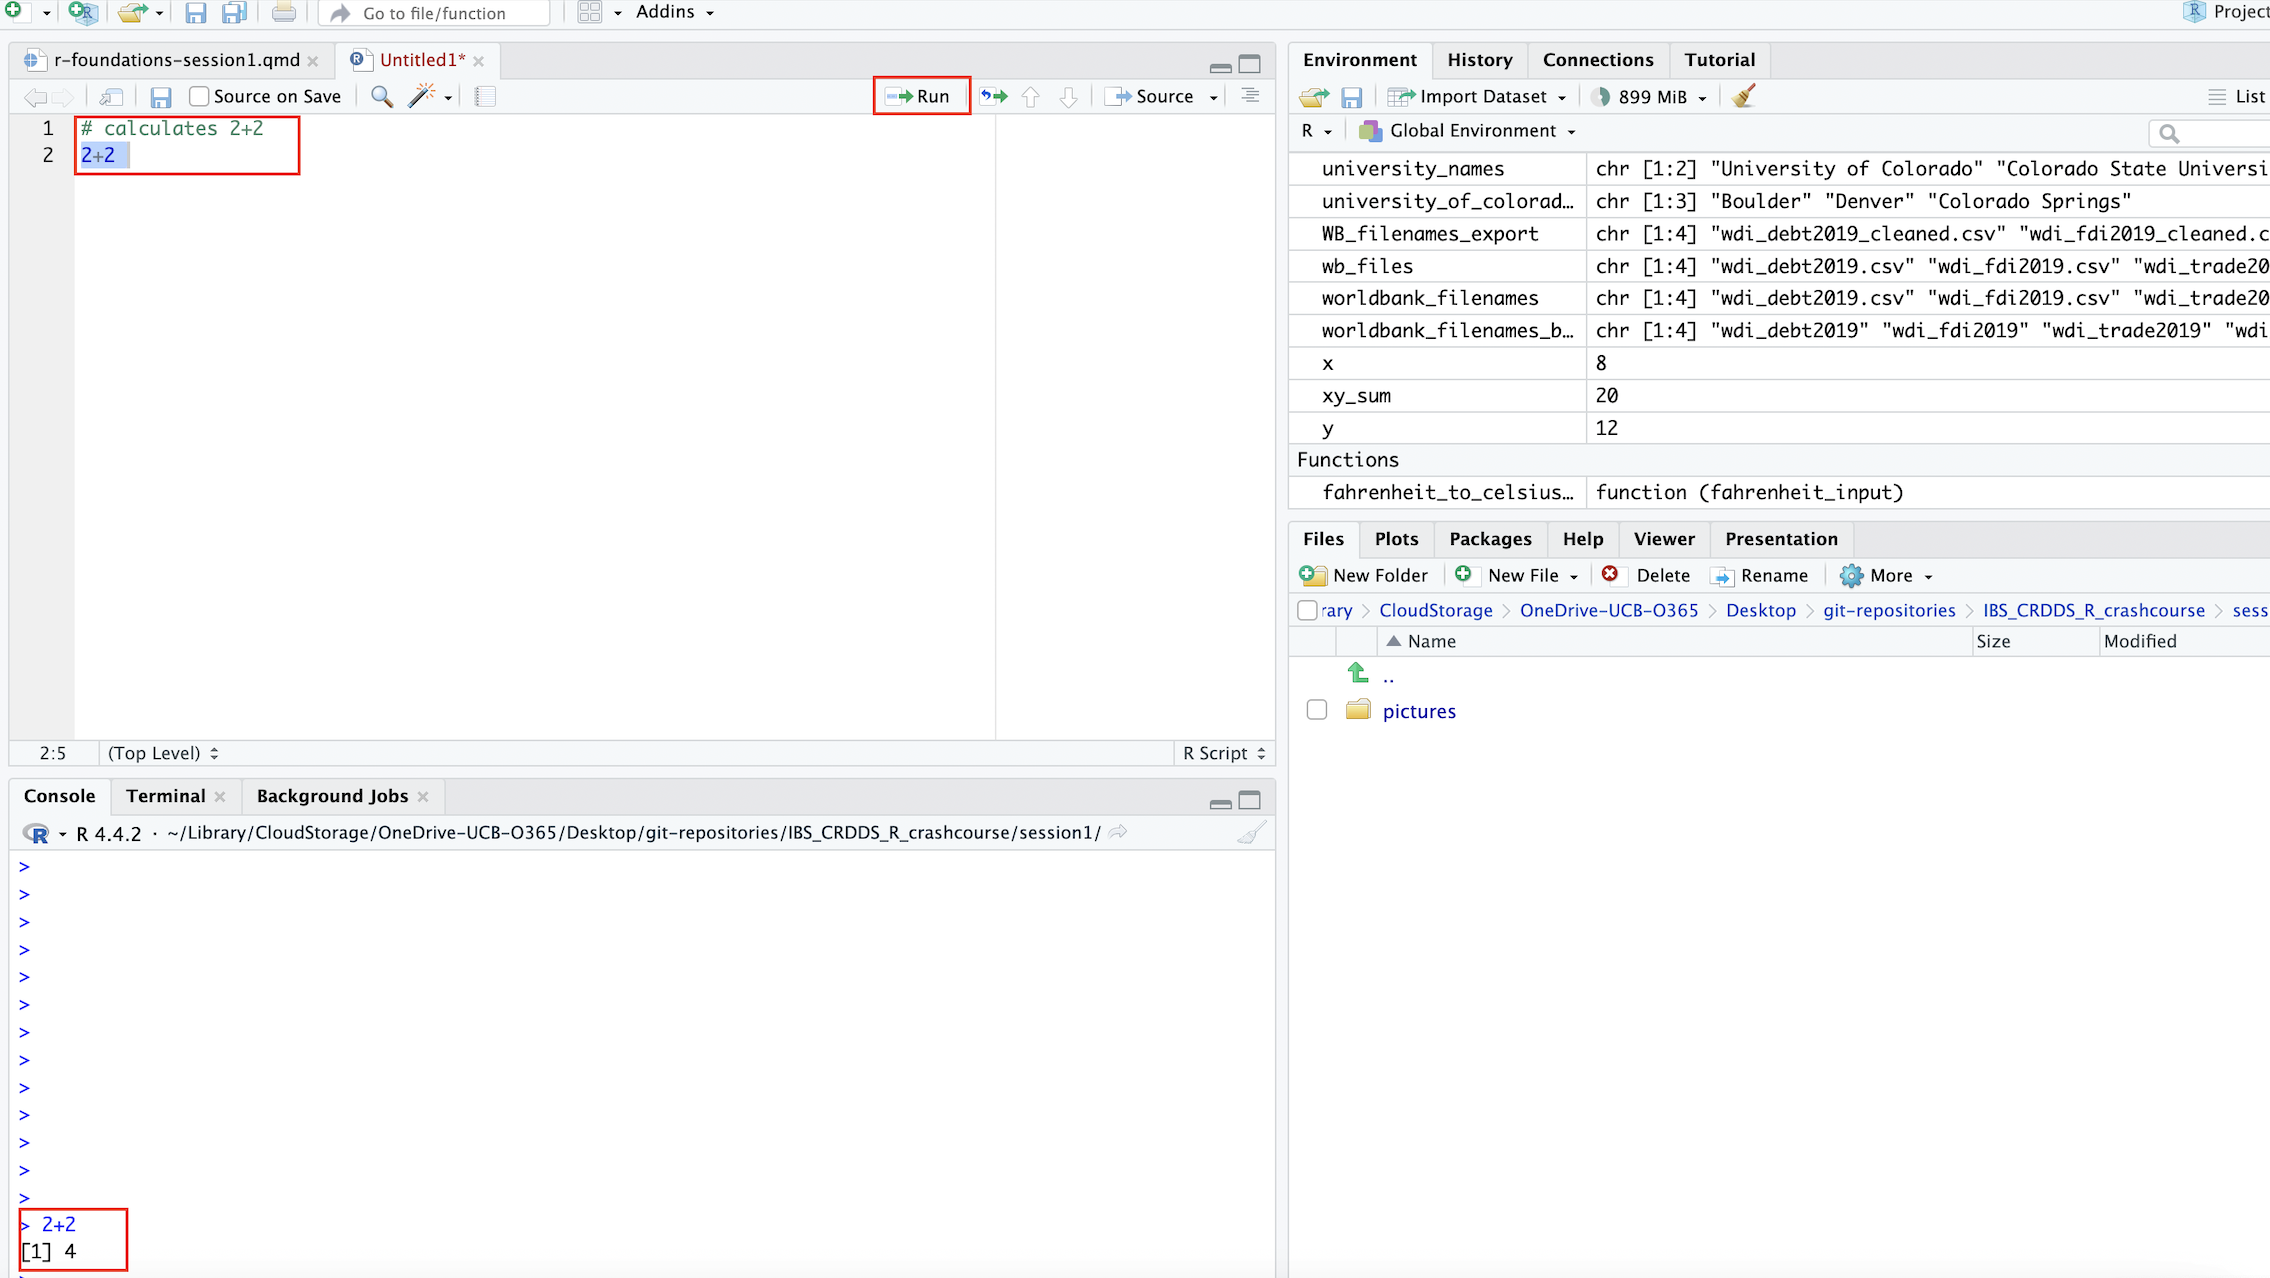Open the code tools magic wand
This screenshot has height=1278, width=2270.
pos(423,96)
